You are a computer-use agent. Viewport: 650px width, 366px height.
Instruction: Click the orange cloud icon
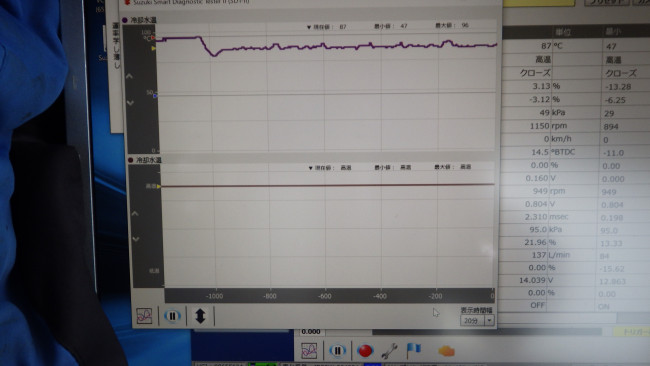446,351
